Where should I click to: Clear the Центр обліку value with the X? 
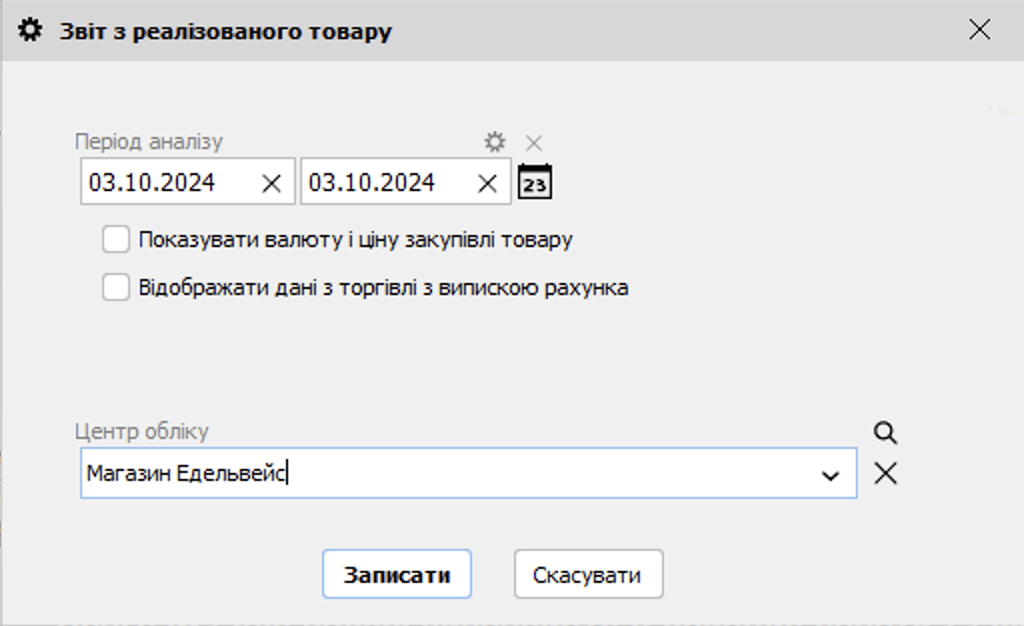[885, 474]
